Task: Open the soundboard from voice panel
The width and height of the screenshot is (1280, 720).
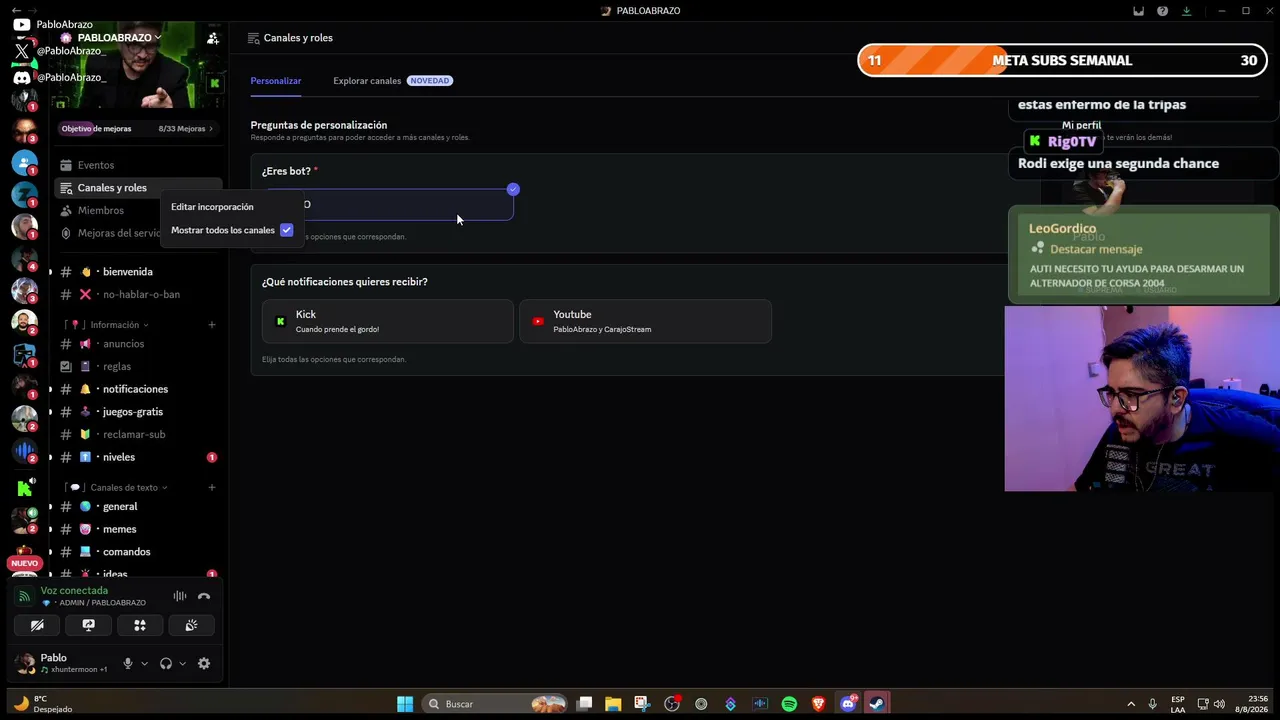Action: coord(191,625)
